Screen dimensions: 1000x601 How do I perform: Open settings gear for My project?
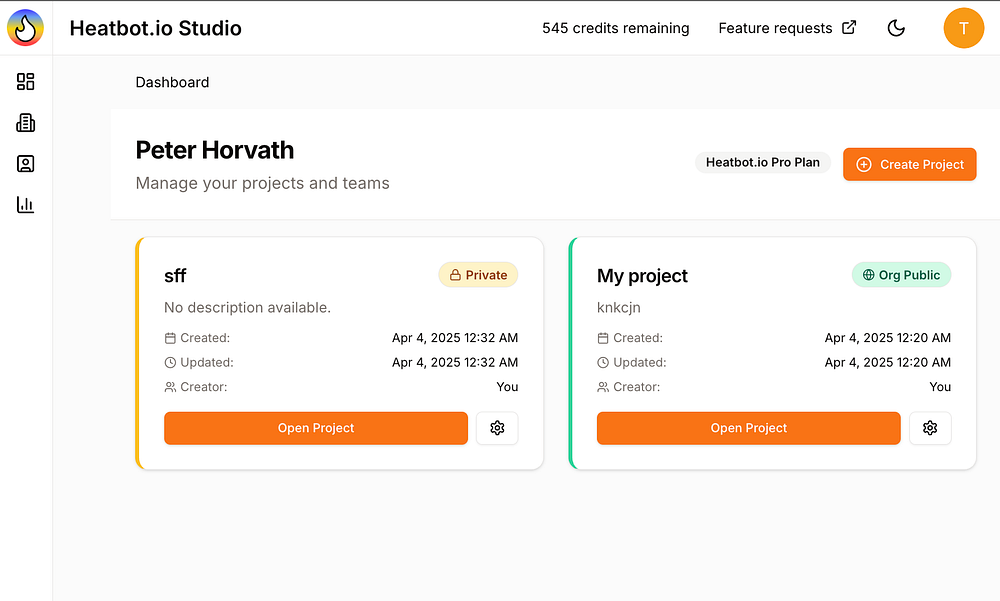[930, 428]
